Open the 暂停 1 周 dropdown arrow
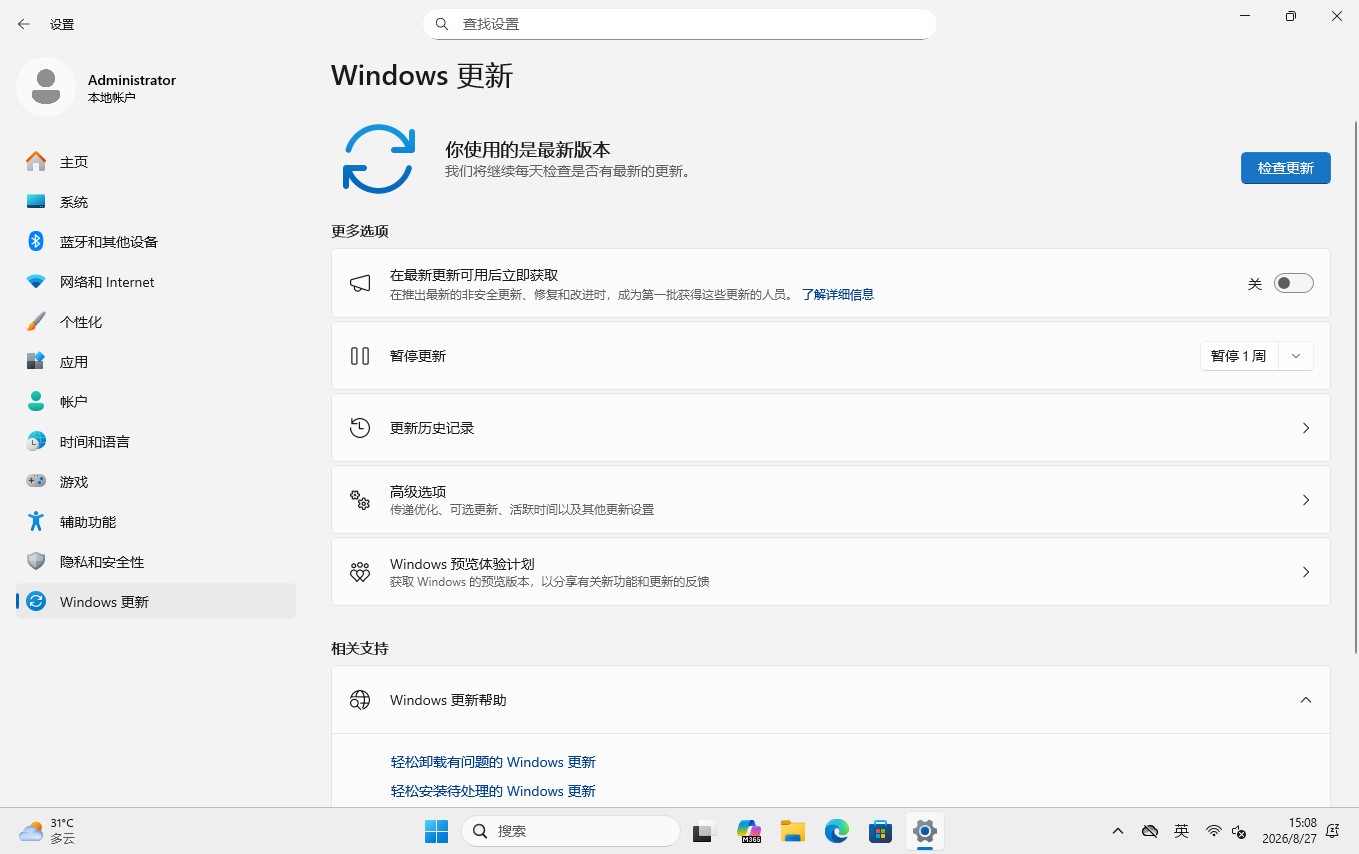Viewport: 1359px width, 854px height. [1297, 356]
